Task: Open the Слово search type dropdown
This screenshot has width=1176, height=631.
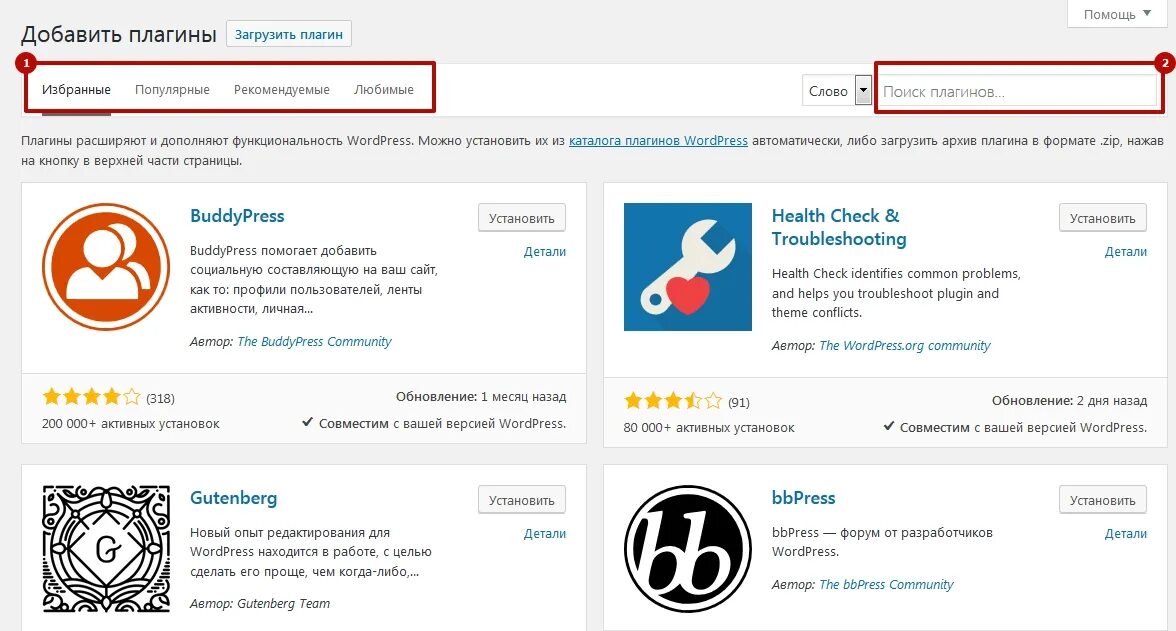Action: (x=836, y=91)
